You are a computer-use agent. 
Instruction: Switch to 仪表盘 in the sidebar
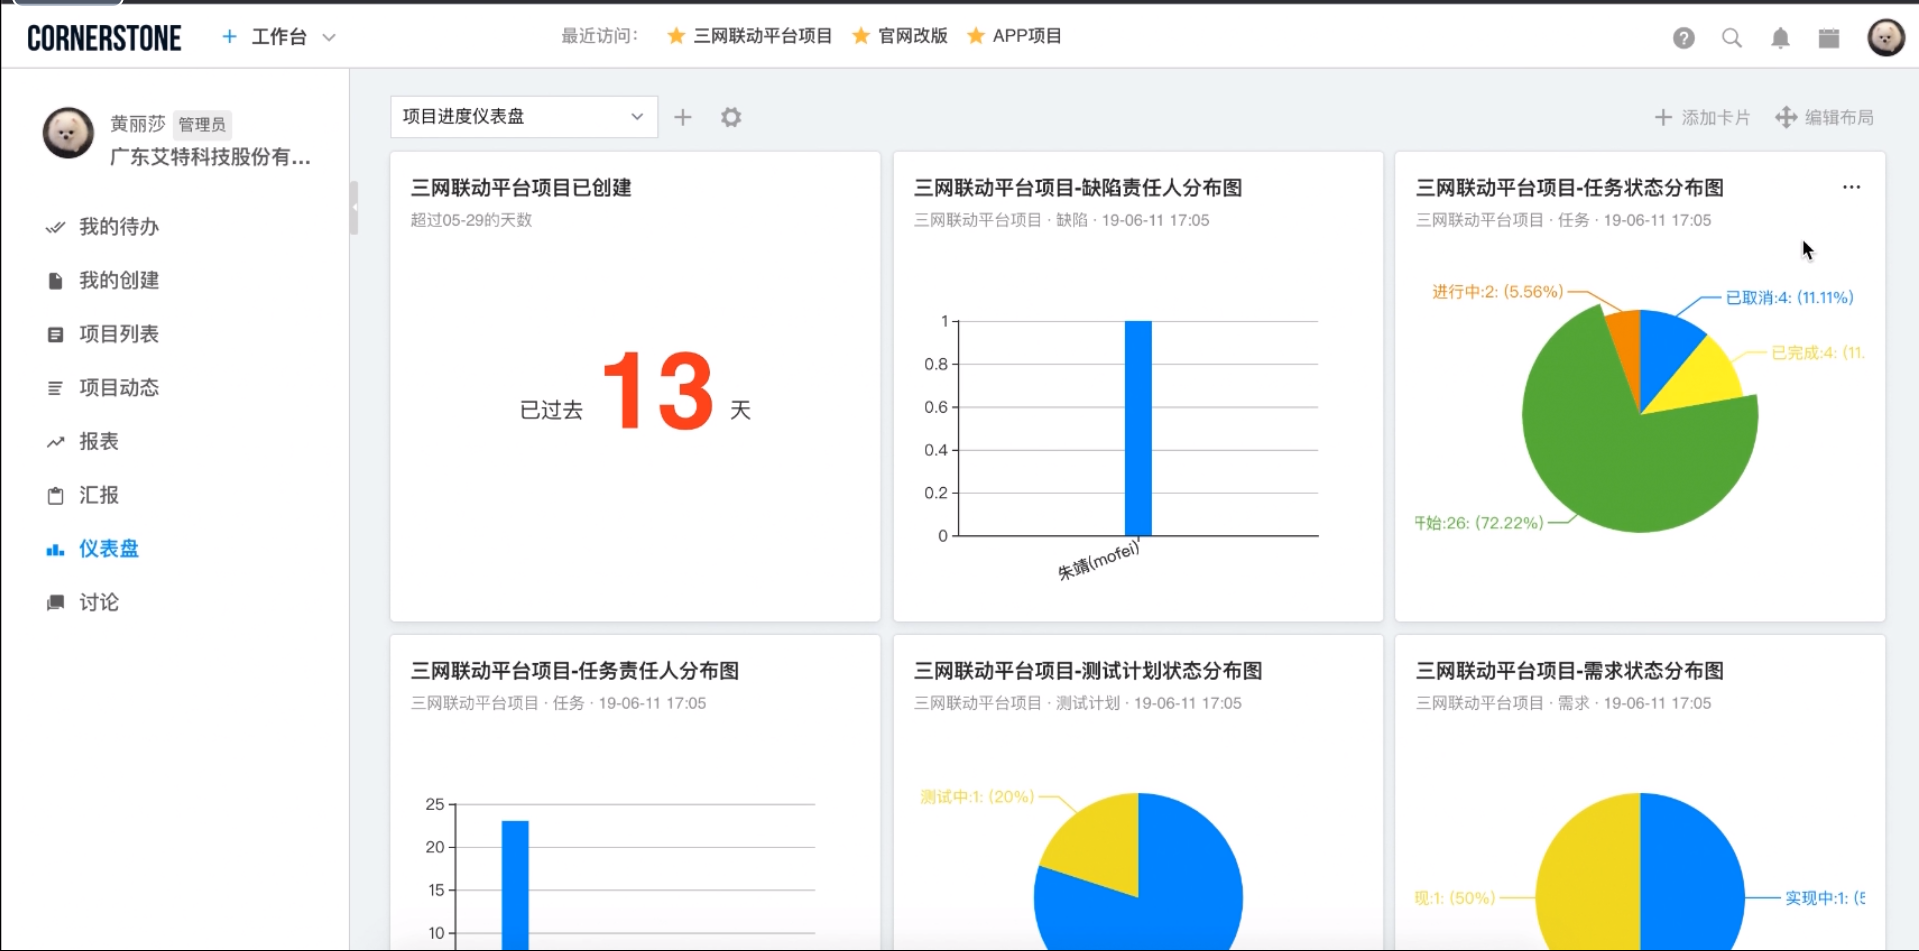point(109,548)
